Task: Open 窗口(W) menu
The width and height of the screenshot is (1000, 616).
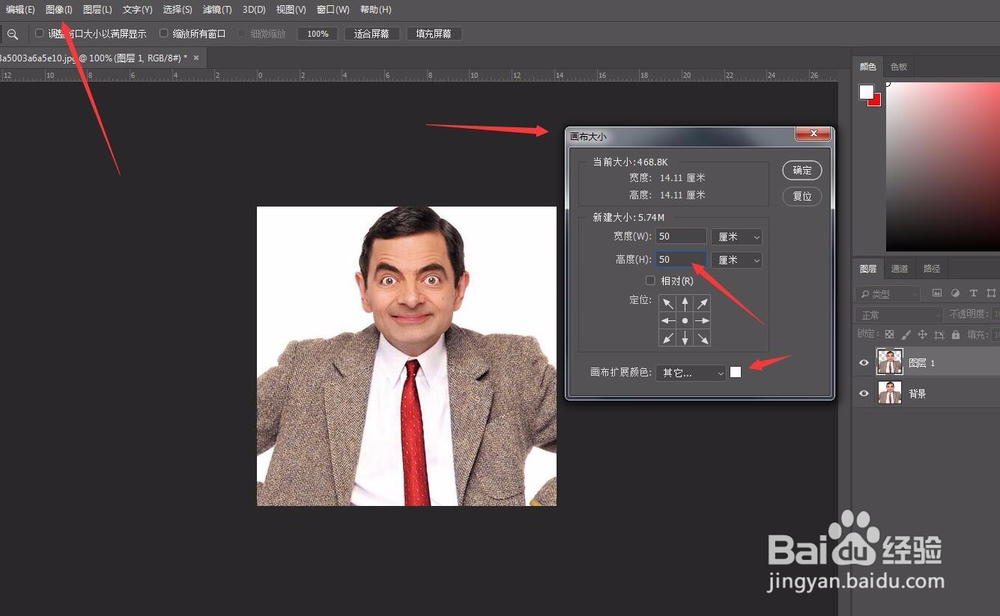Action: (x=333, y=10)
